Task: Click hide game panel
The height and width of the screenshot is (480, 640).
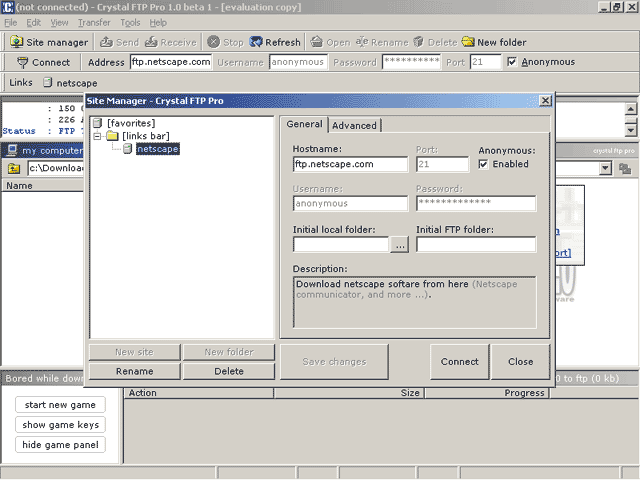Action: pyautogui.click(x=60, y=445)
